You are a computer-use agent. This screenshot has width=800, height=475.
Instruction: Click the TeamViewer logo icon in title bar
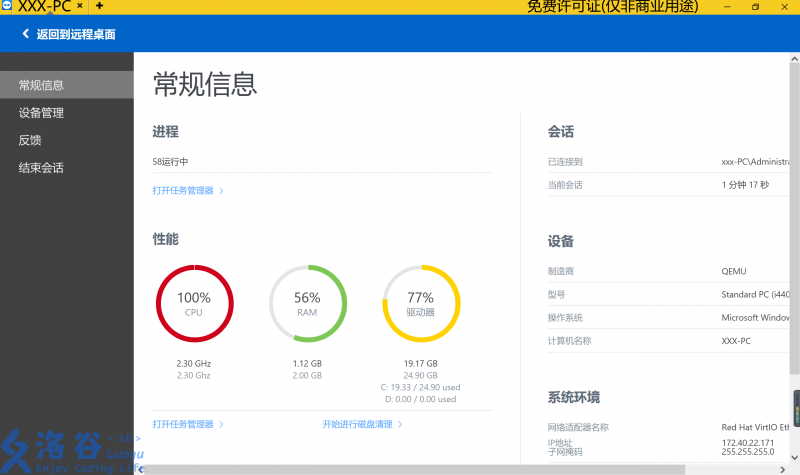click(x=7, y=6)
